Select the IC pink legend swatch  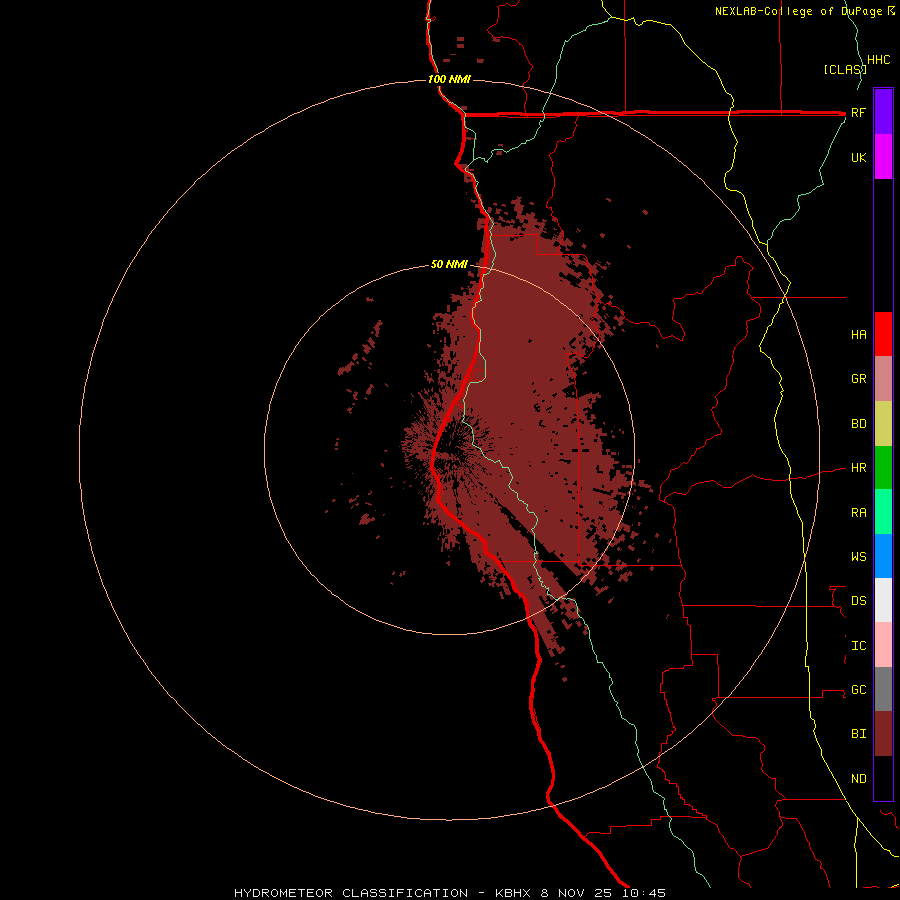(x=883, y=645)
